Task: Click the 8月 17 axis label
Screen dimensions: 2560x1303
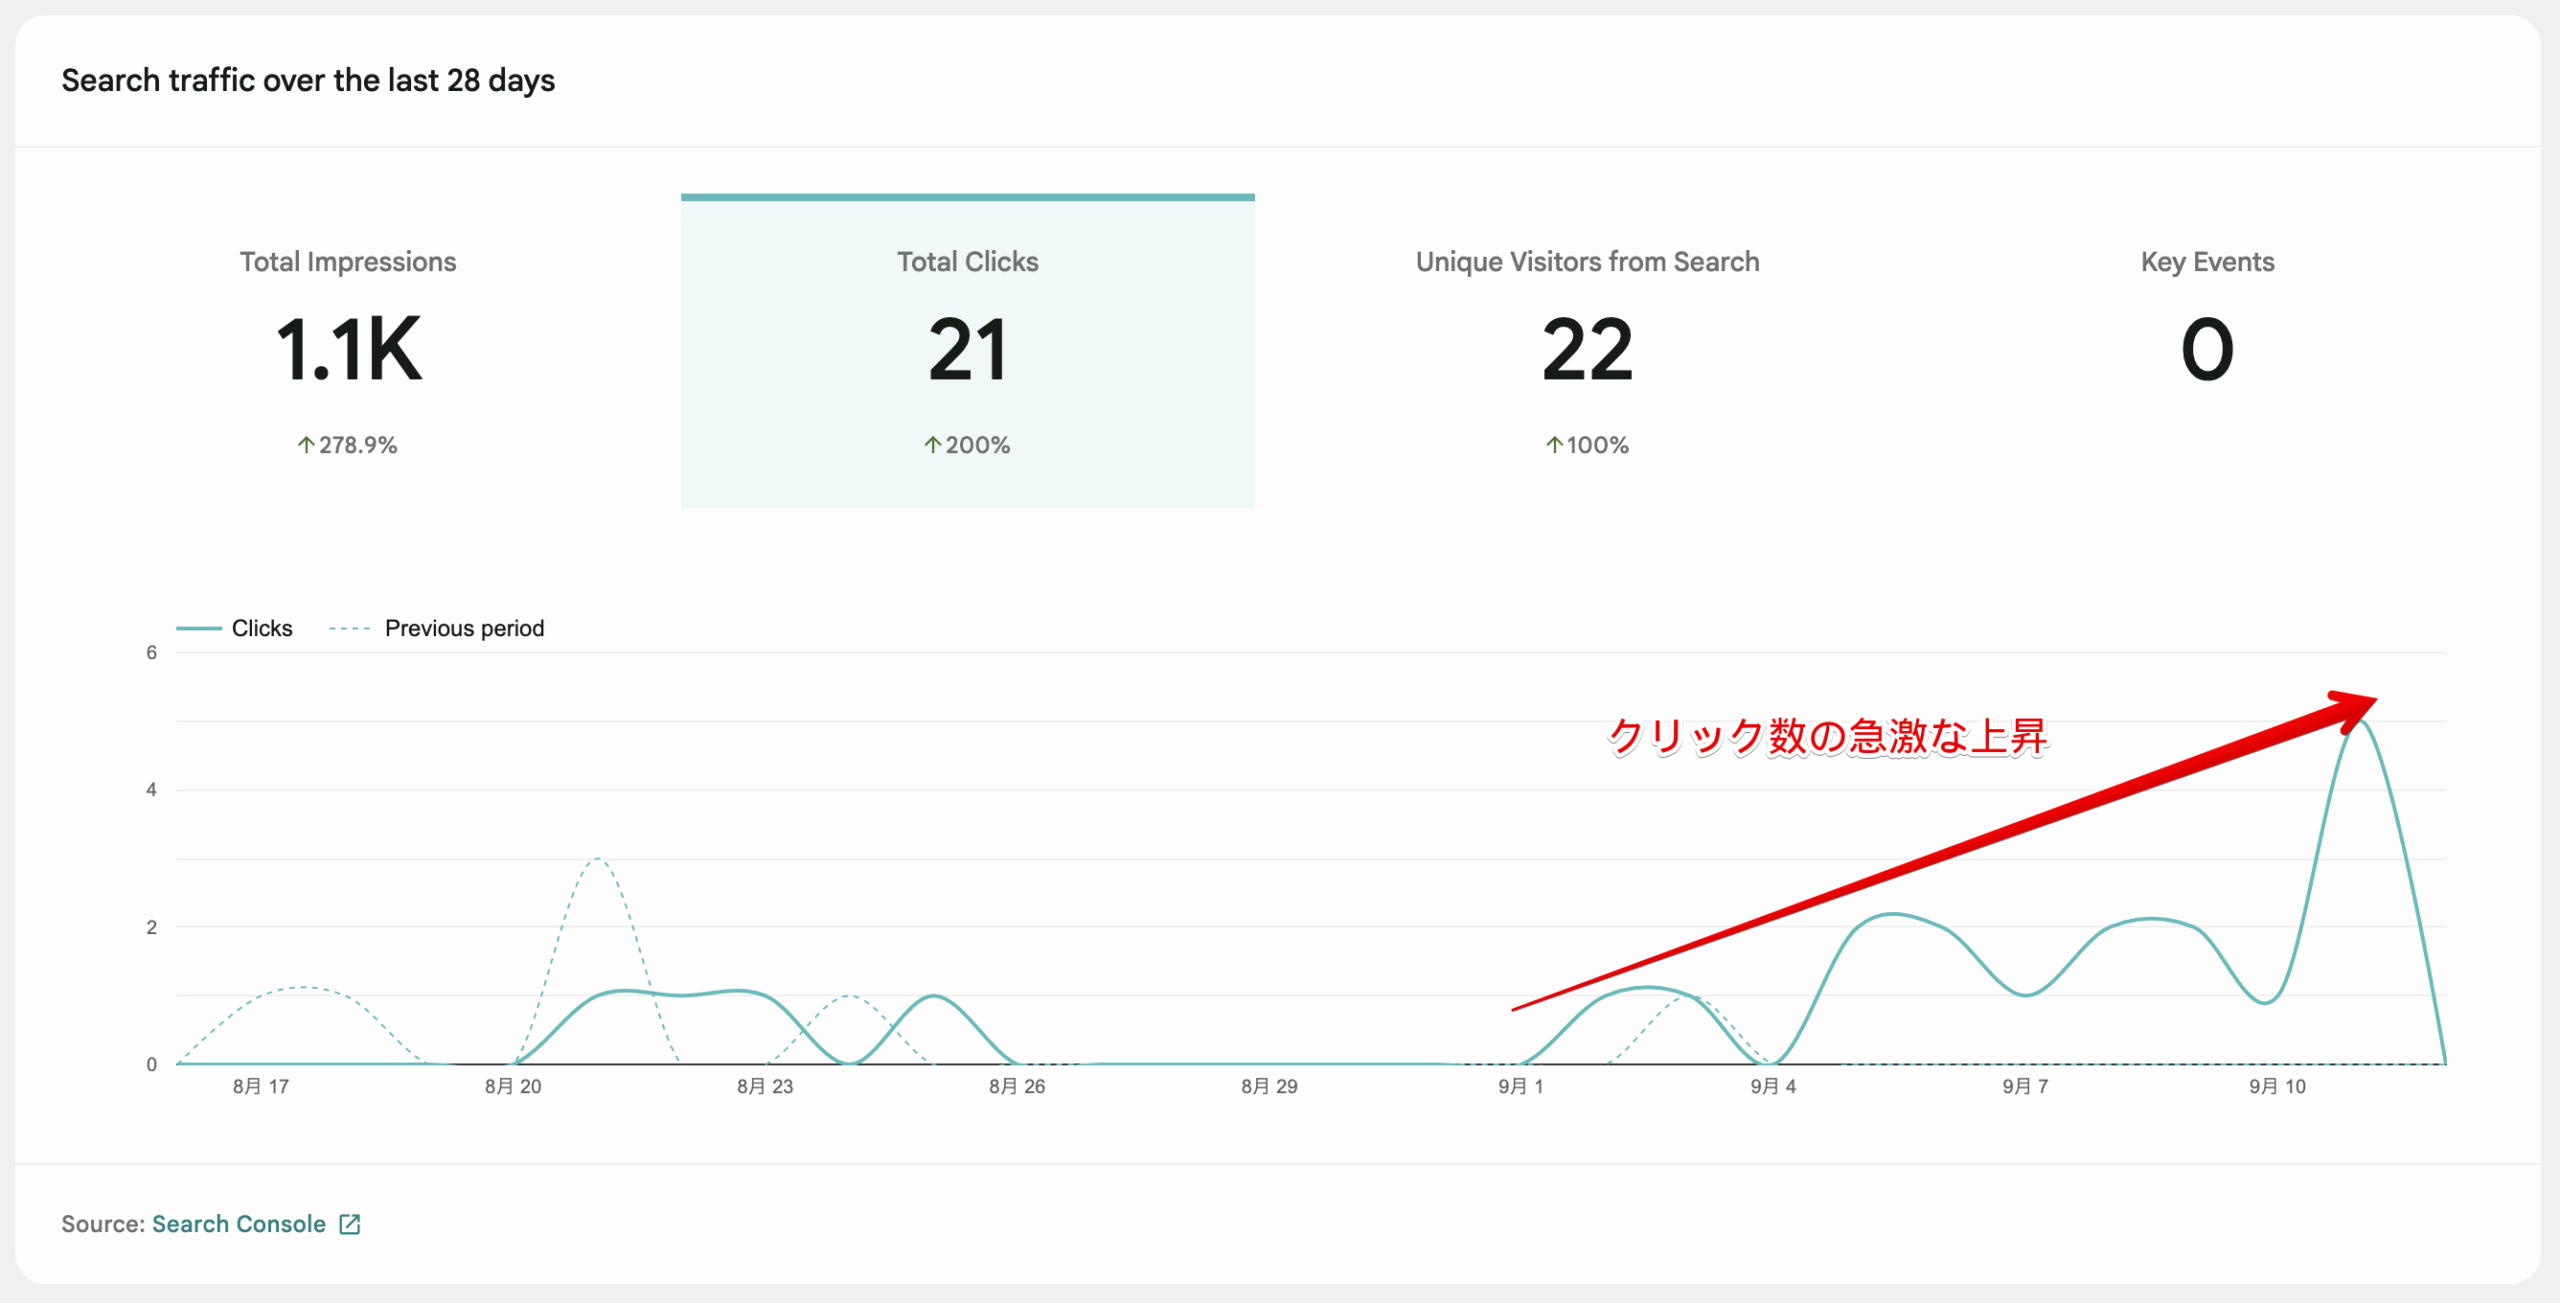Action: [x=261, y=1086]
